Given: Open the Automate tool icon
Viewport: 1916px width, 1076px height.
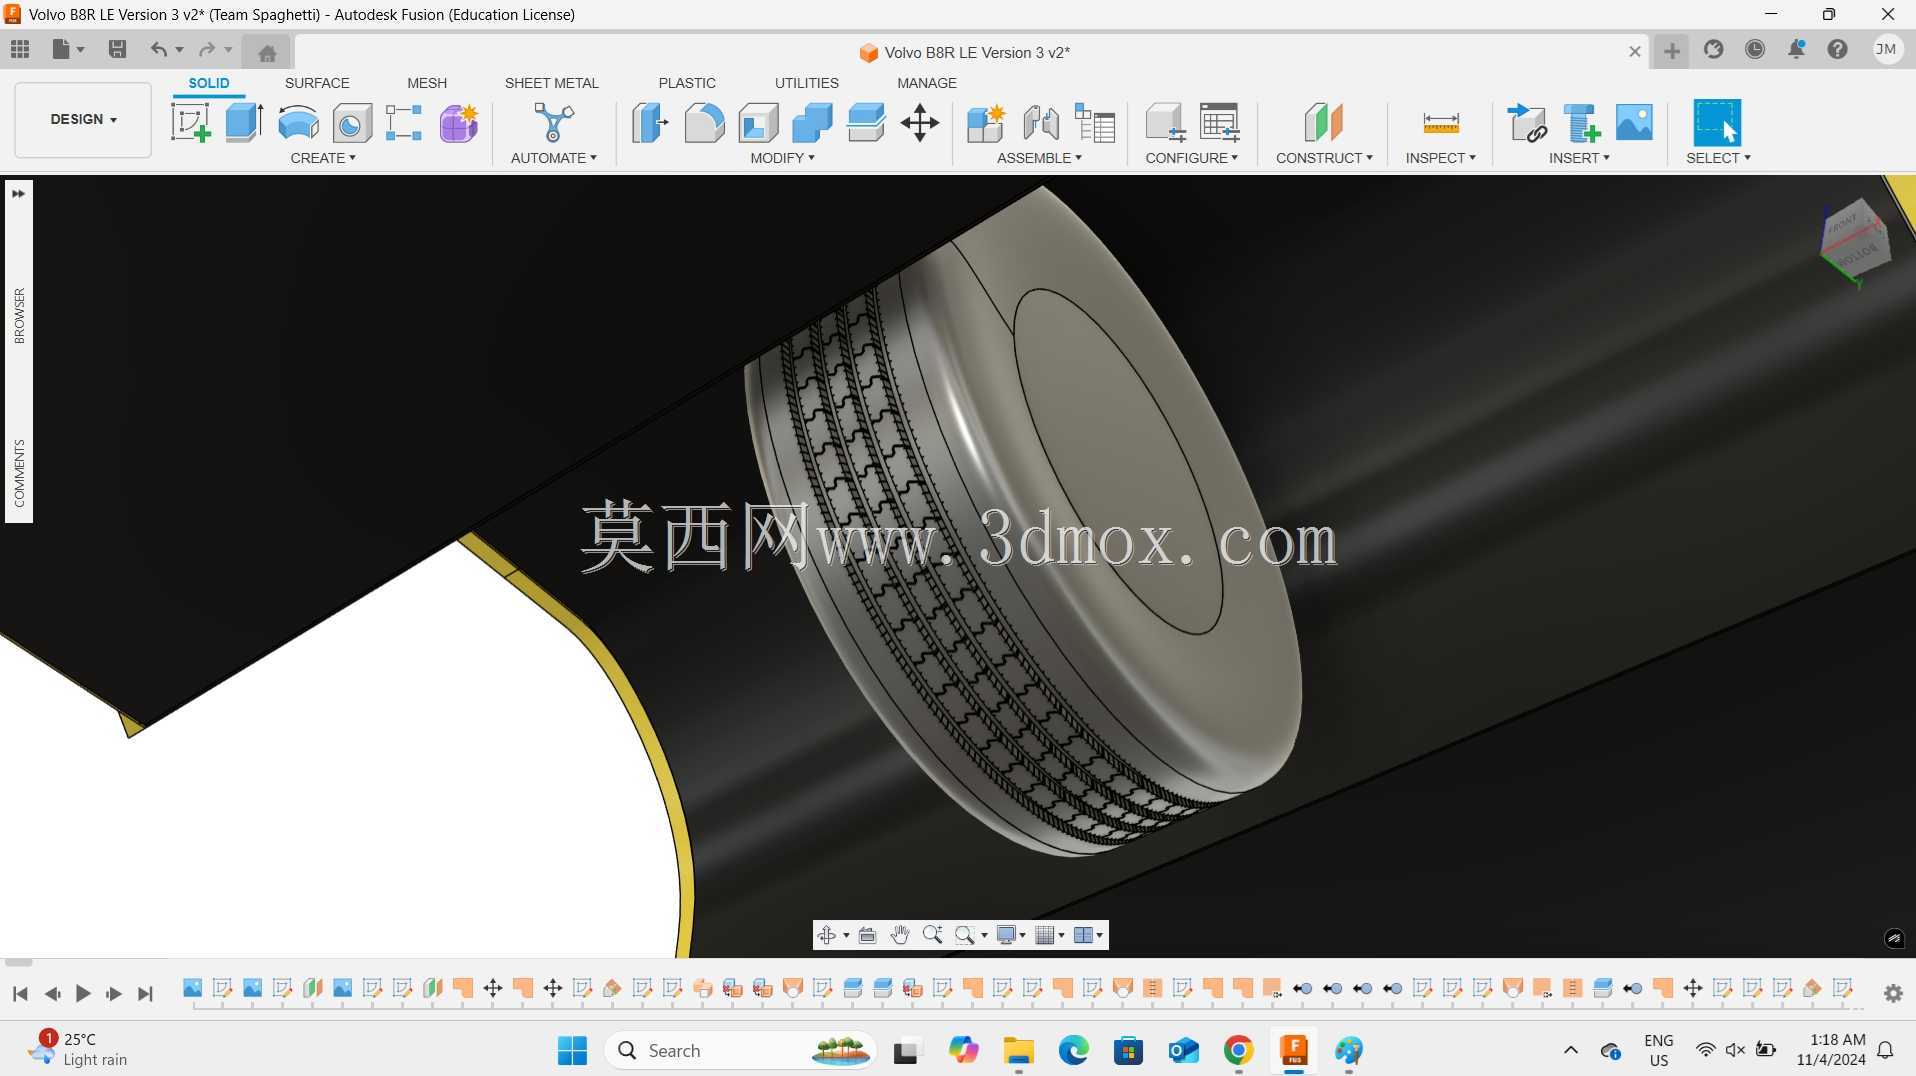Looking at the screenshot, I should tap(554, 123).
